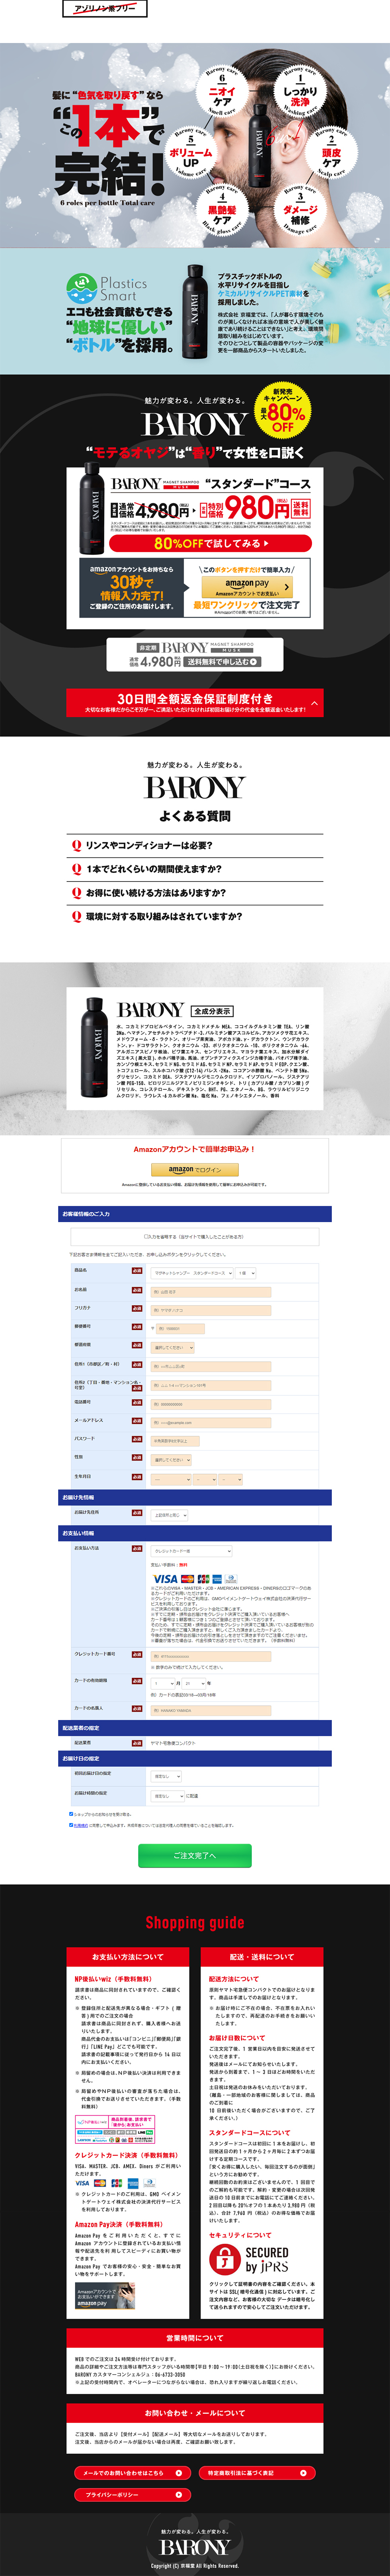Click the Q icon beside お得に使い続ける方法はありますか?
390x2576 pixels.
[x=76, y=893]
